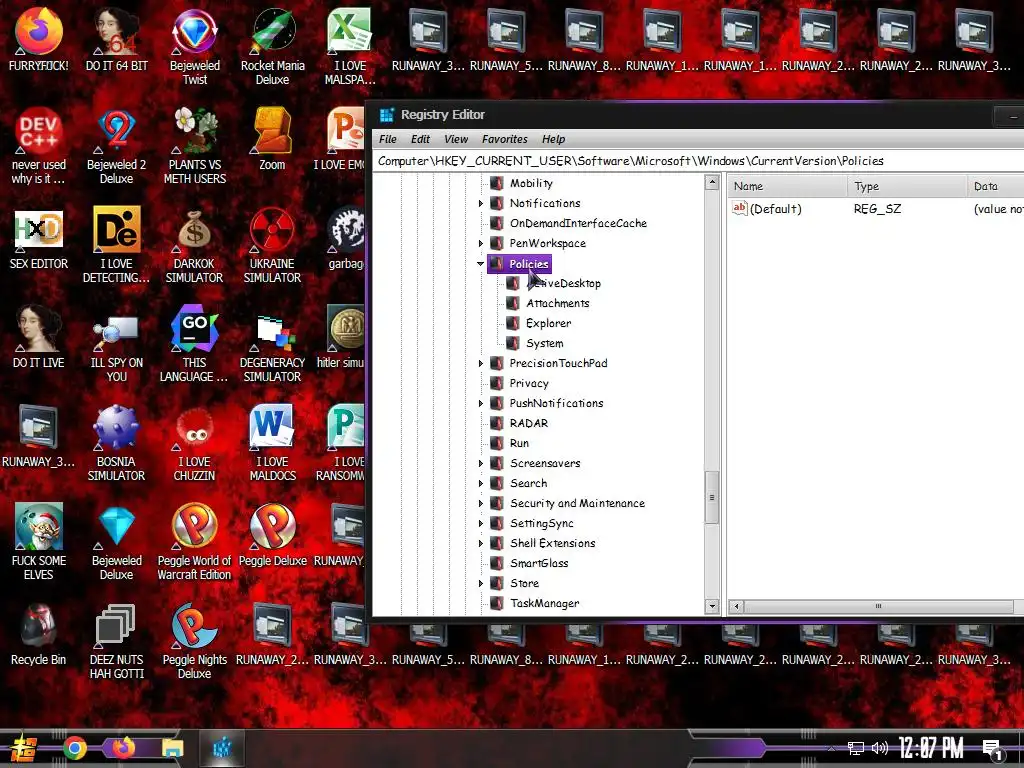Viewport: 1024px width, 768px height.
Task: Open the Zoom desktop icon
Action: tap(272, 138)
